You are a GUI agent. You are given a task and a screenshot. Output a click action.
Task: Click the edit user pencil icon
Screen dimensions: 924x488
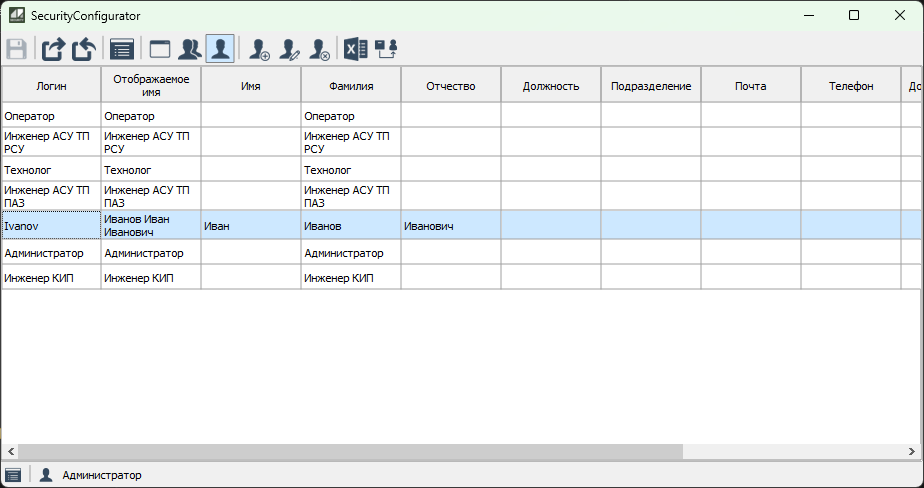[290, 49]
